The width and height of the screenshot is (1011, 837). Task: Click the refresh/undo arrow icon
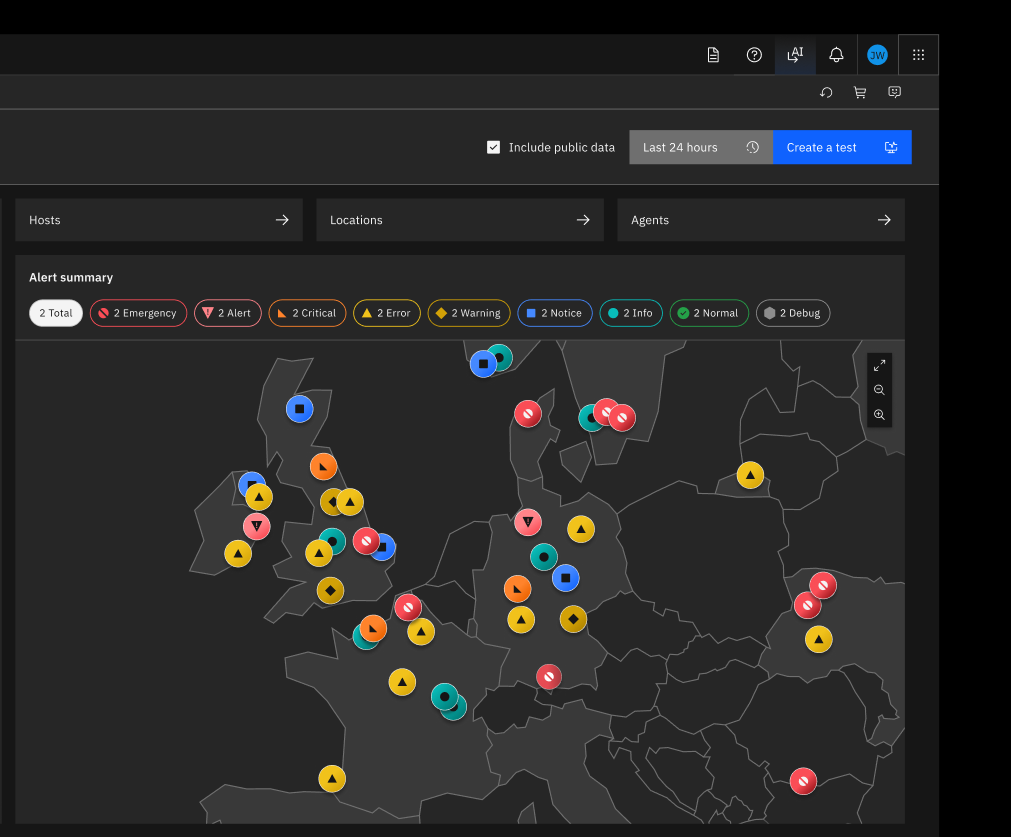(826, 92)
